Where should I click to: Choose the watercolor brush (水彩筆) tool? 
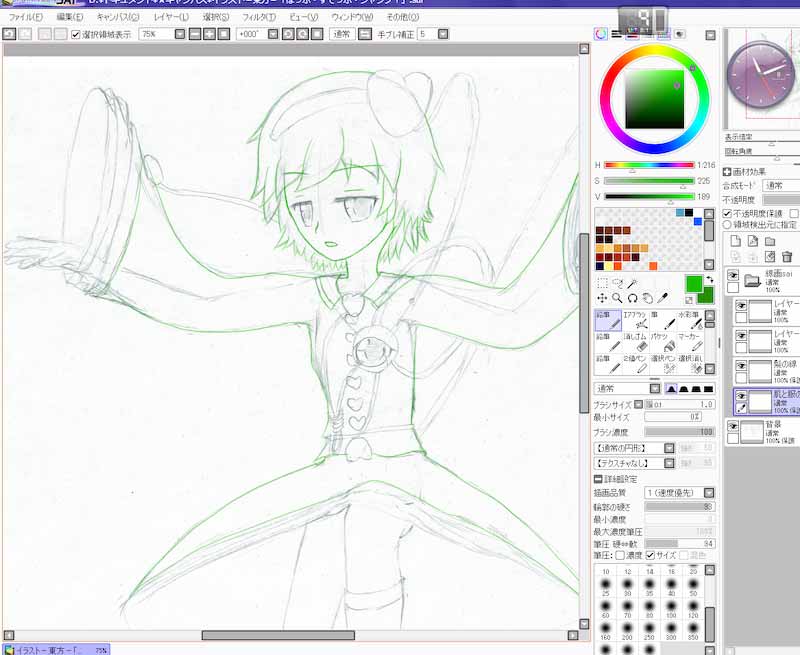689,320
